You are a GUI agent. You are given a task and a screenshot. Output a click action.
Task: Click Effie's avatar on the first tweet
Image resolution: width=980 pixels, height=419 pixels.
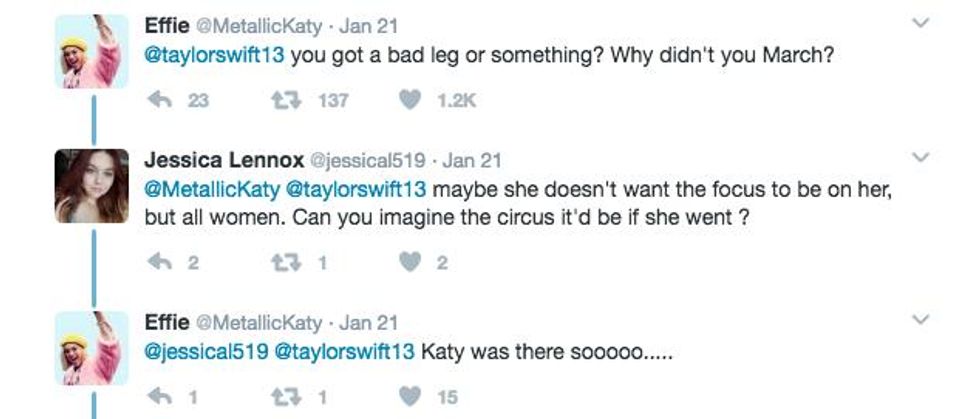click(92, 51)
